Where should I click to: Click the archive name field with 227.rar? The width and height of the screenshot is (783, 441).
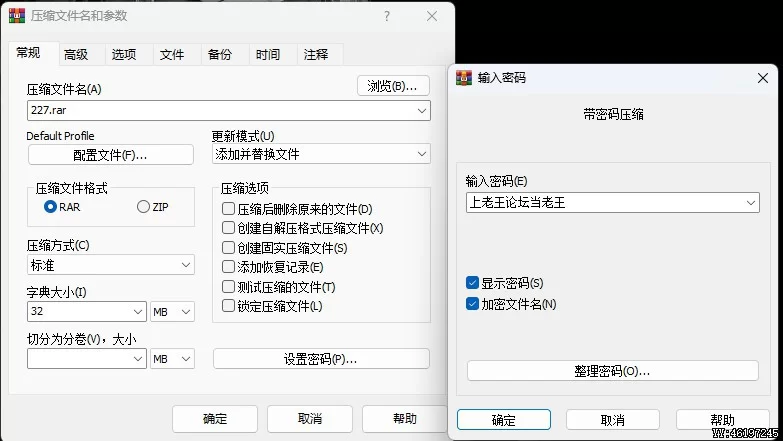tap(229, 110)
